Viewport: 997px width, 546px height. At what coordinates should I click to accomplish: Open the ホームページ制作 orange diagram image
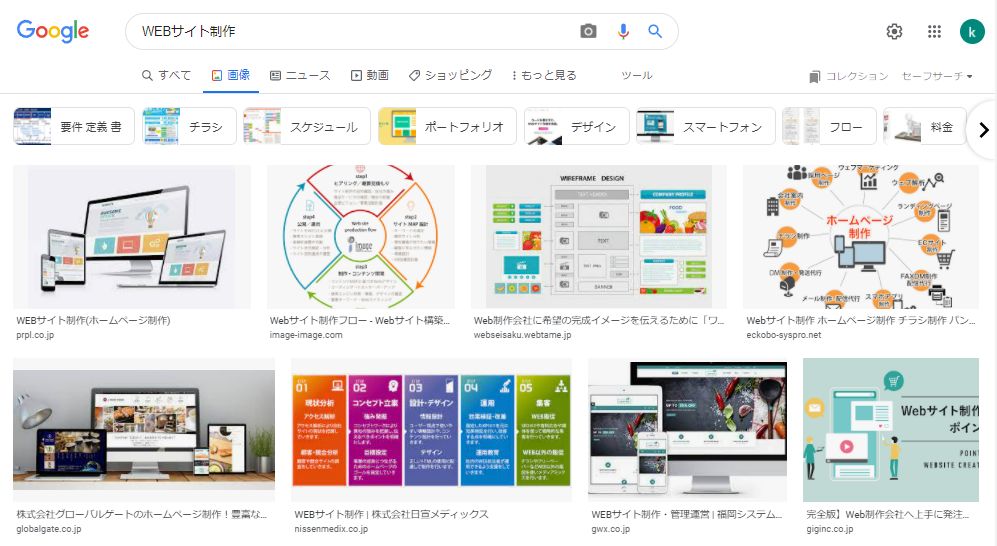tap(861, 237)
